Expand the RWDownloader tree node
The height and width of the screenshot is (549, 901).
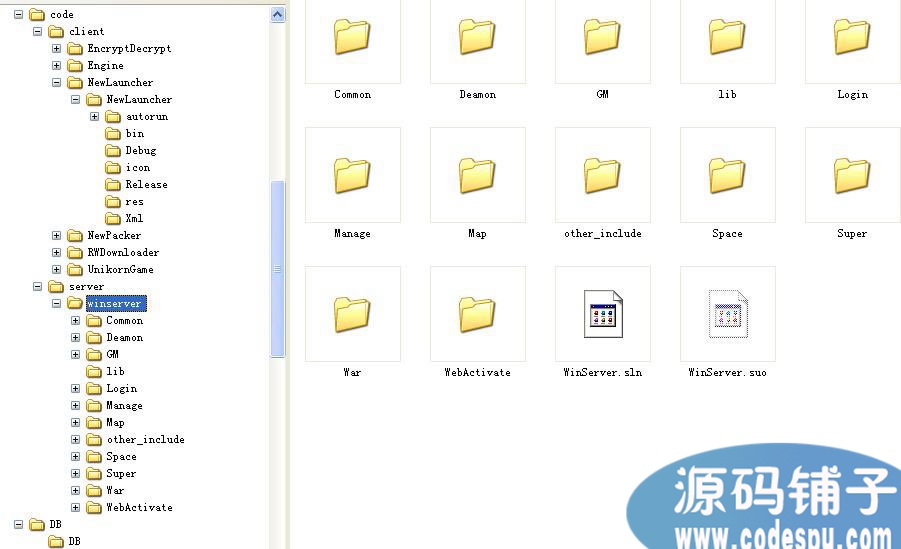point(56,252)
